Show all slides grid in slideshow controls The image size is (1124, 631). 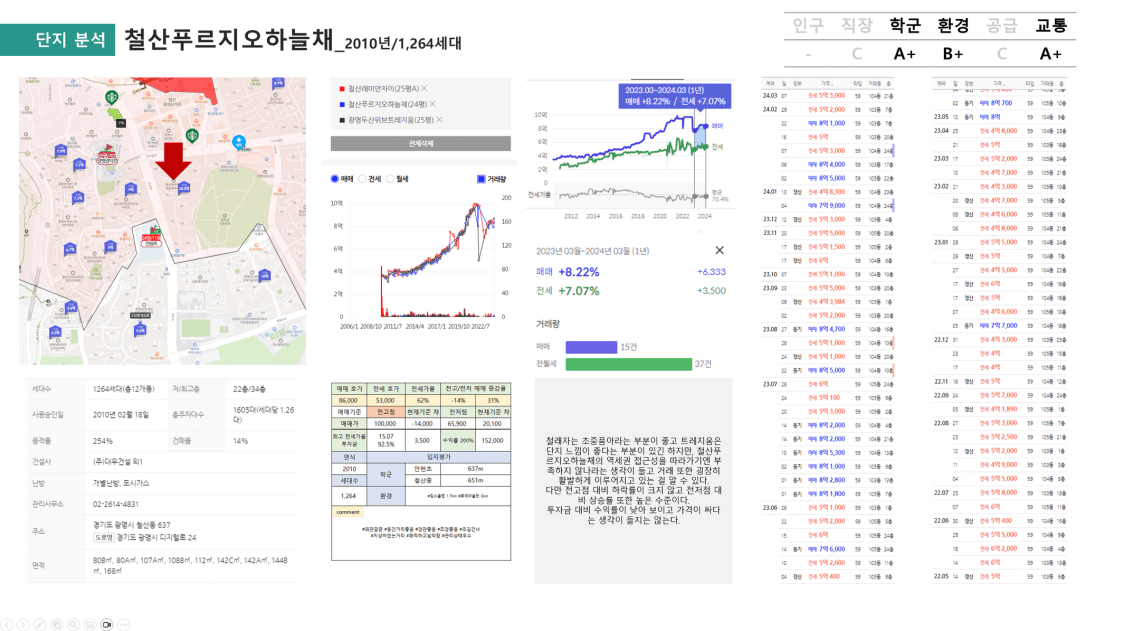coord(57,625)
